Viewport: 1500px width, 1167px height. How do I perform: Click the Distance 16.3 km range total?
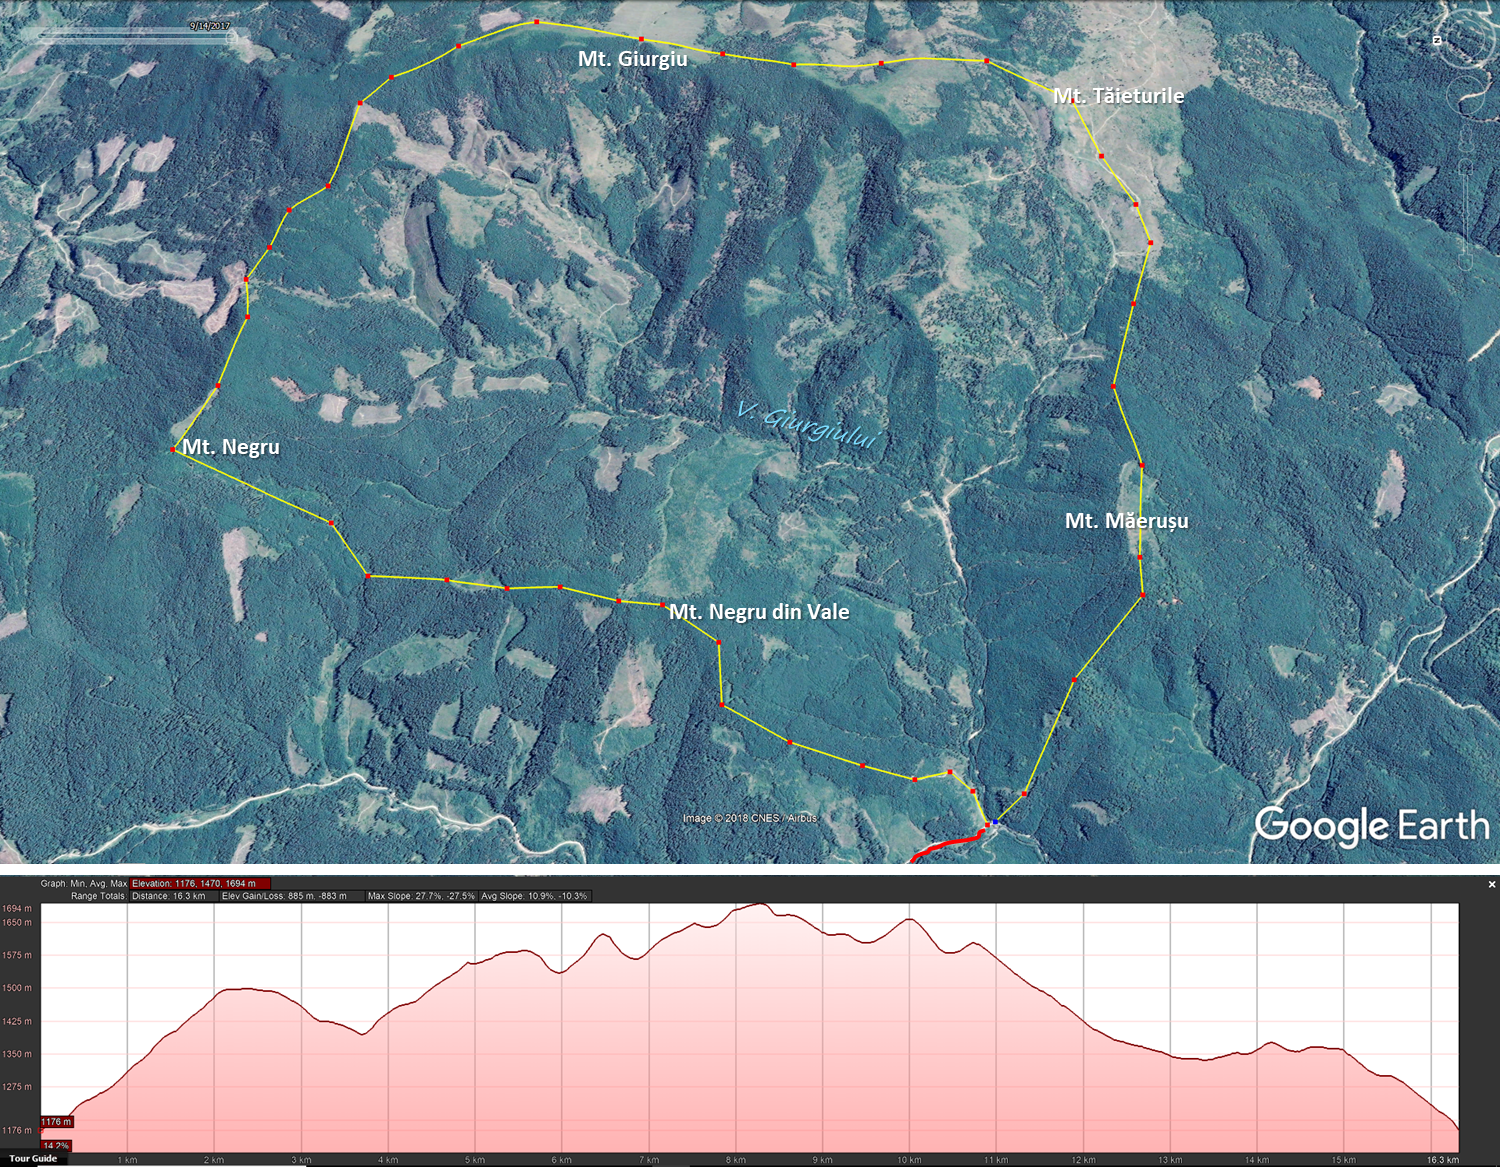[169, 896]
